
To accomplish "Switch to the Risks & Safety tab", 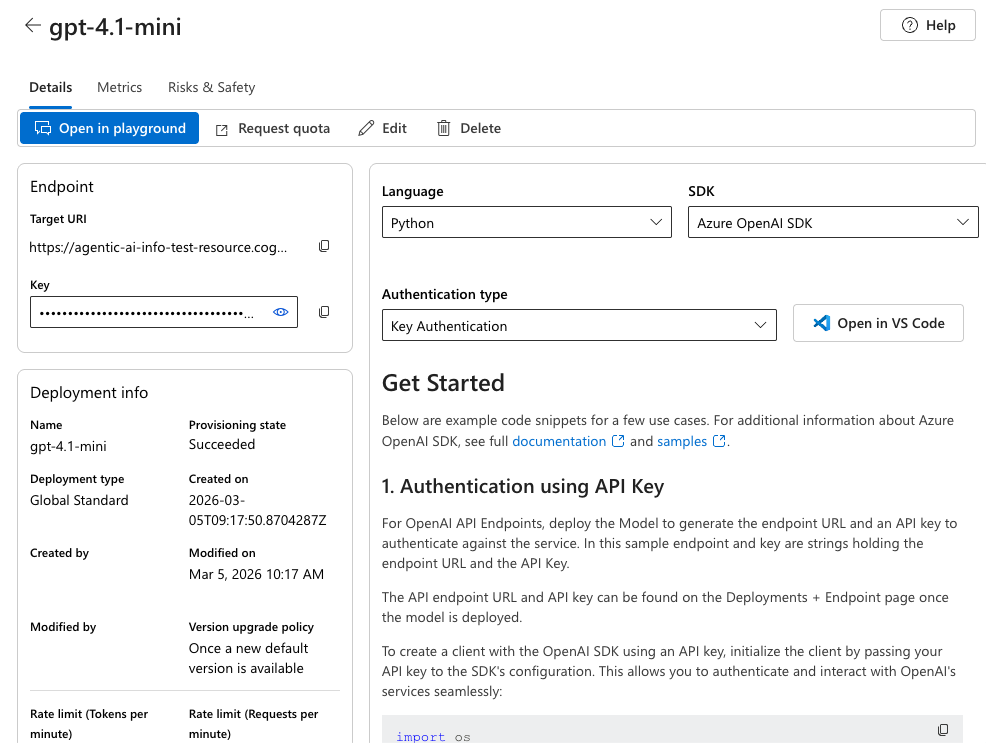I will pos(211,87).
